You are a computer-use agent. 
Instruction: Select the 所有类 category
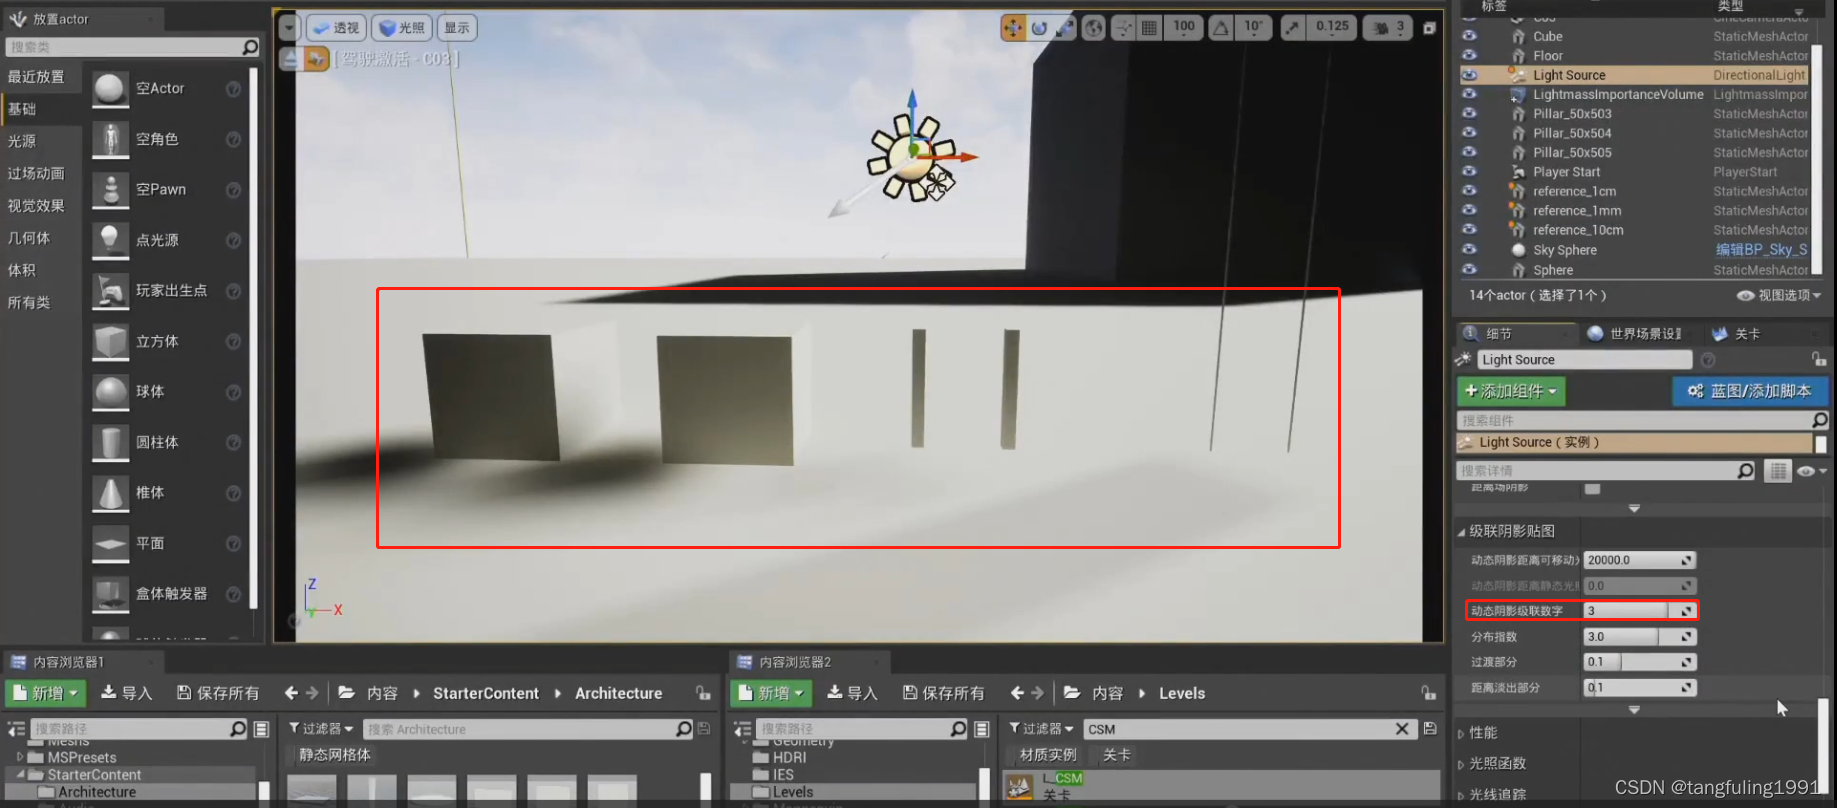click(29, 302)
